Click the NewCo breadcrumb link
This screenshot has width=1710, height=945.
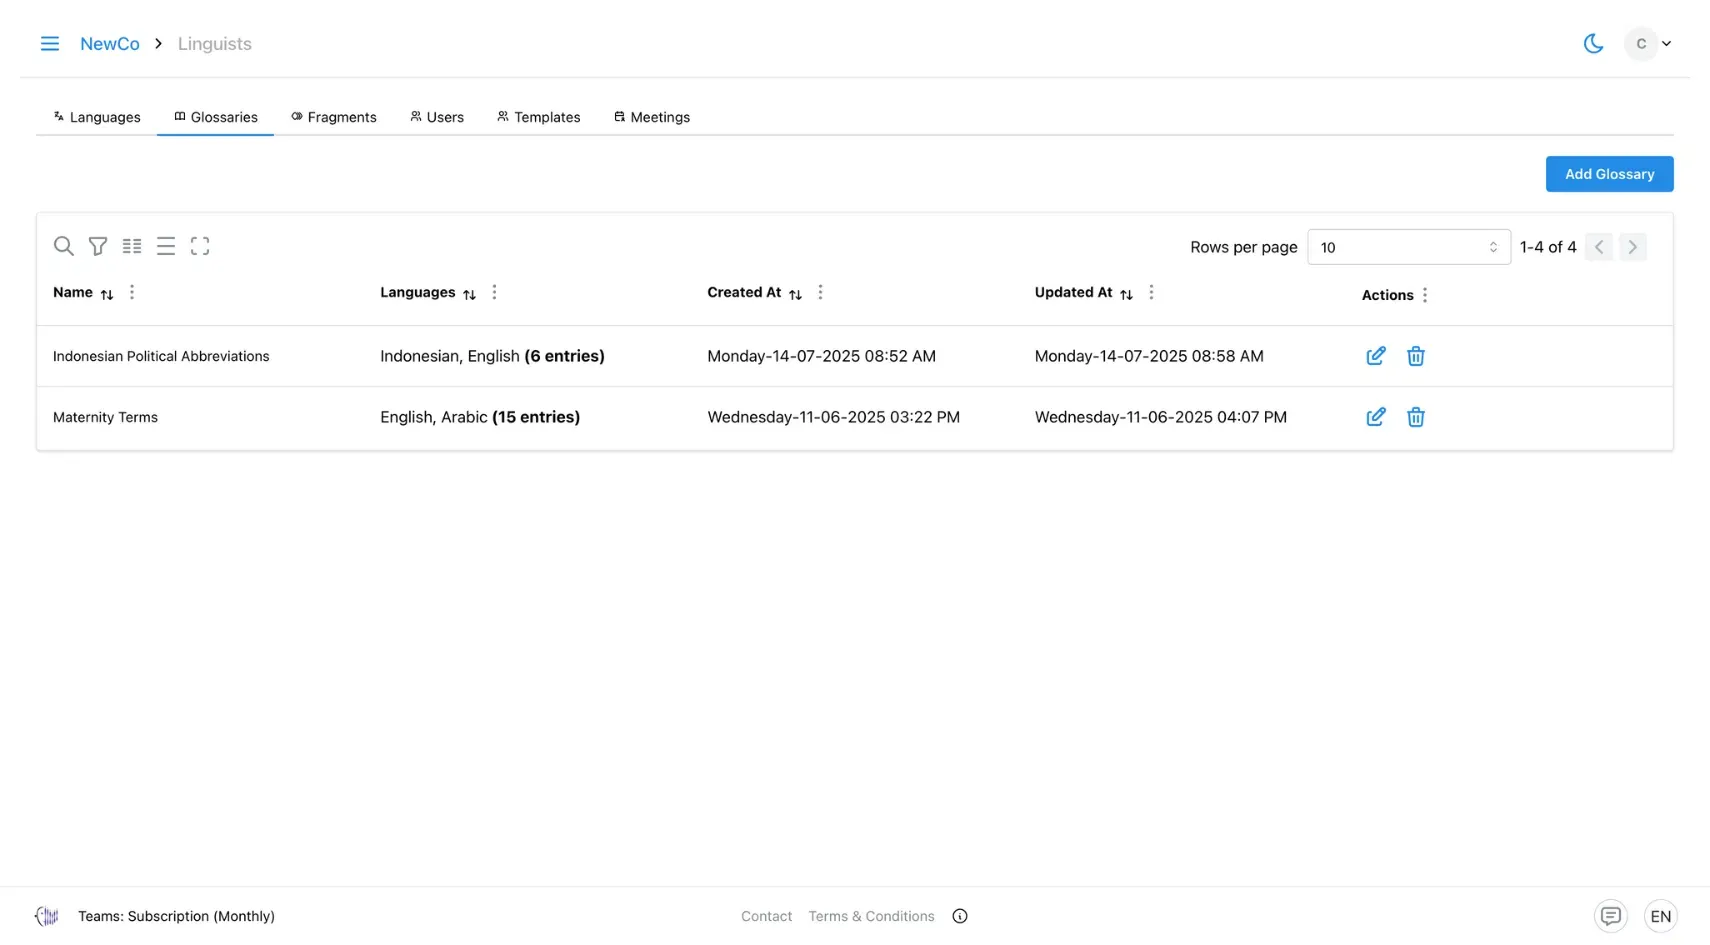point(110,44)
